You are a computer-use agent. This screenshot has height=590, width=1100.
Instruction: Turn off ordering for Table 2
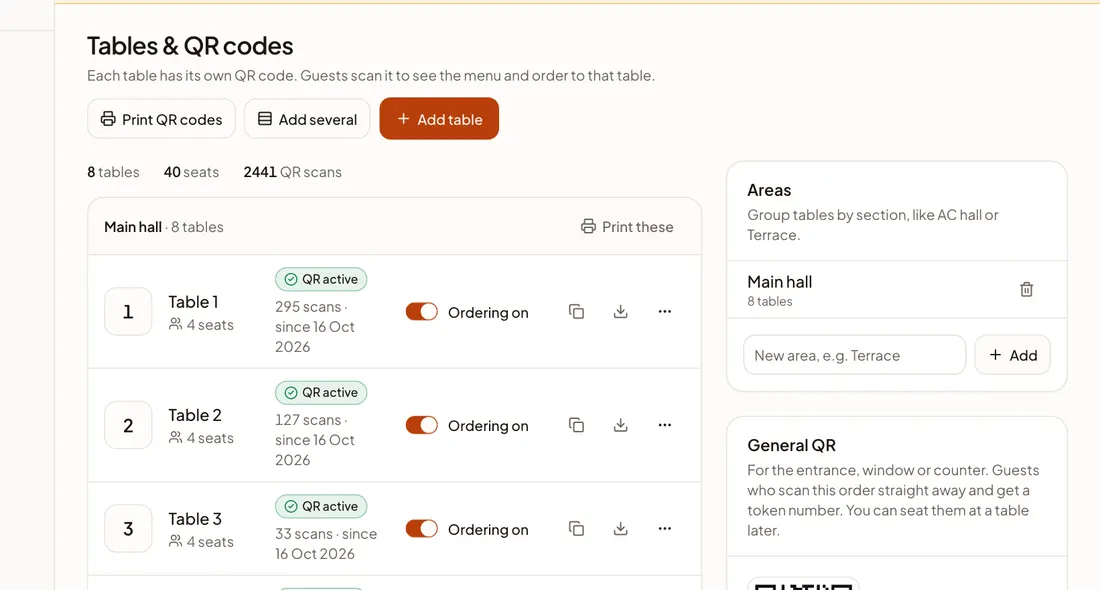pos(422,425)
